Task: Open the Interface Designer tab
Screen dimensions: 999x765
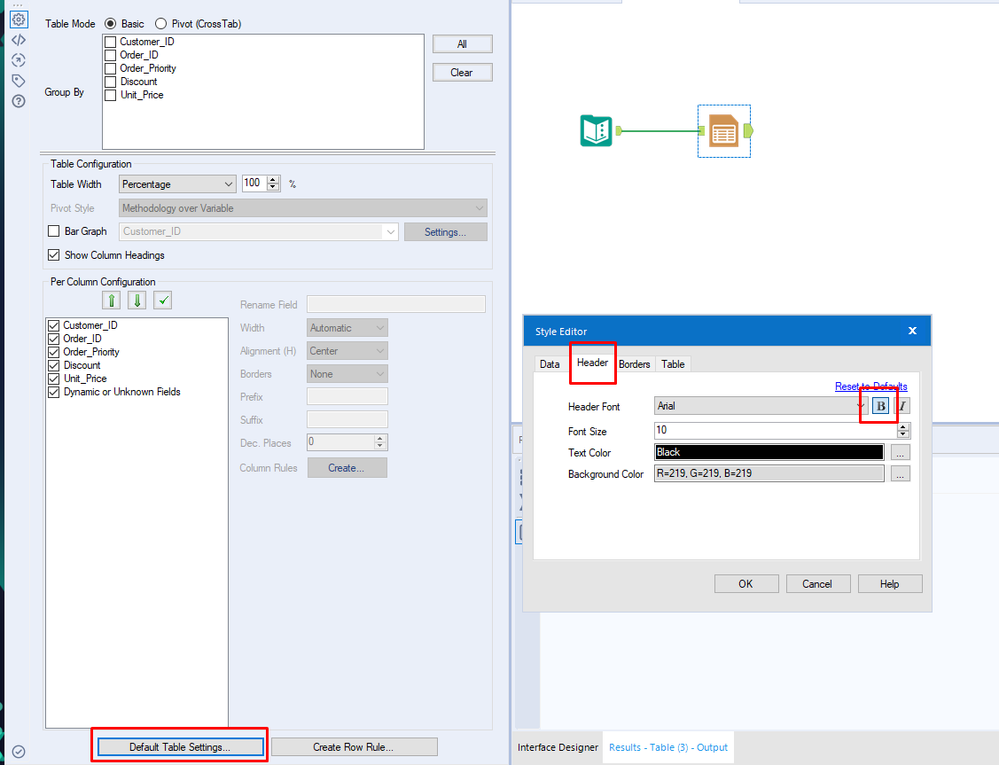Action: coord(557,747)
